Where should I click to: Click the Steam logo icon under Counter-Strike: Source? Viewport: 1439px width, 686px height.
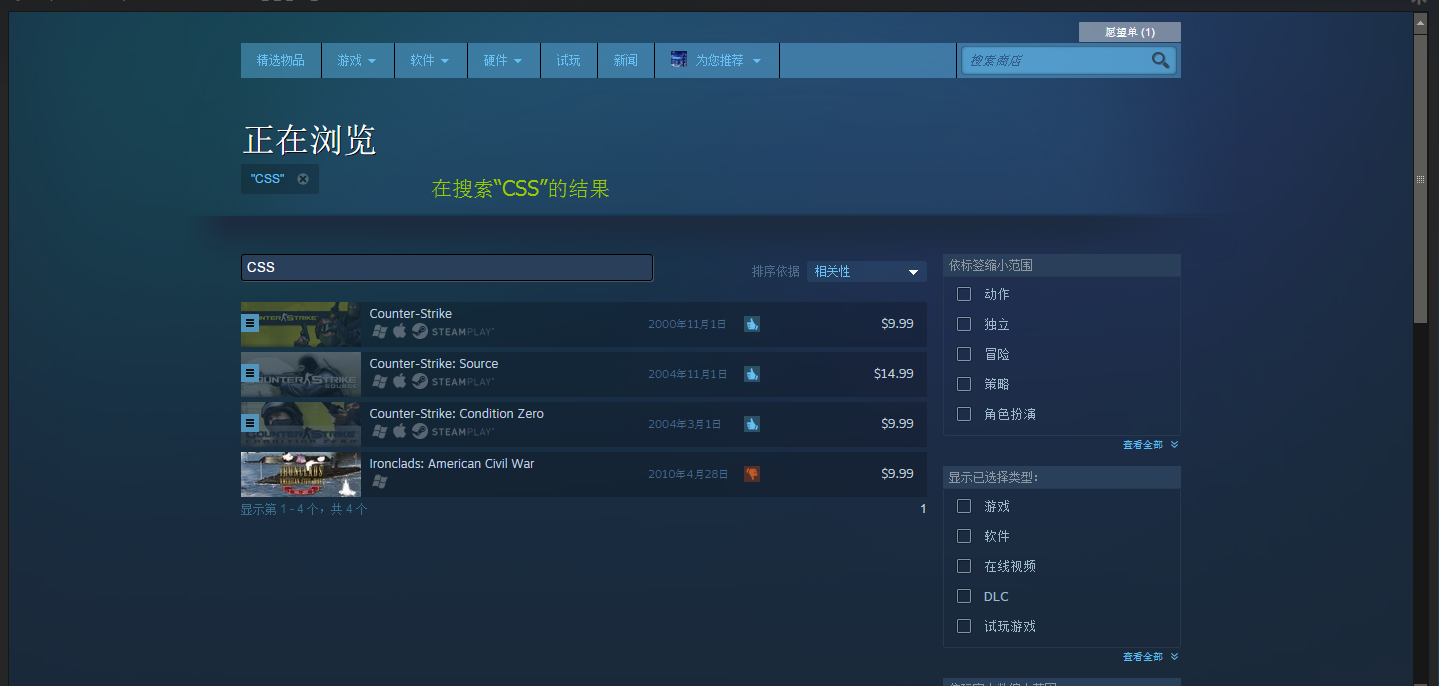click(x=420, y=381)
